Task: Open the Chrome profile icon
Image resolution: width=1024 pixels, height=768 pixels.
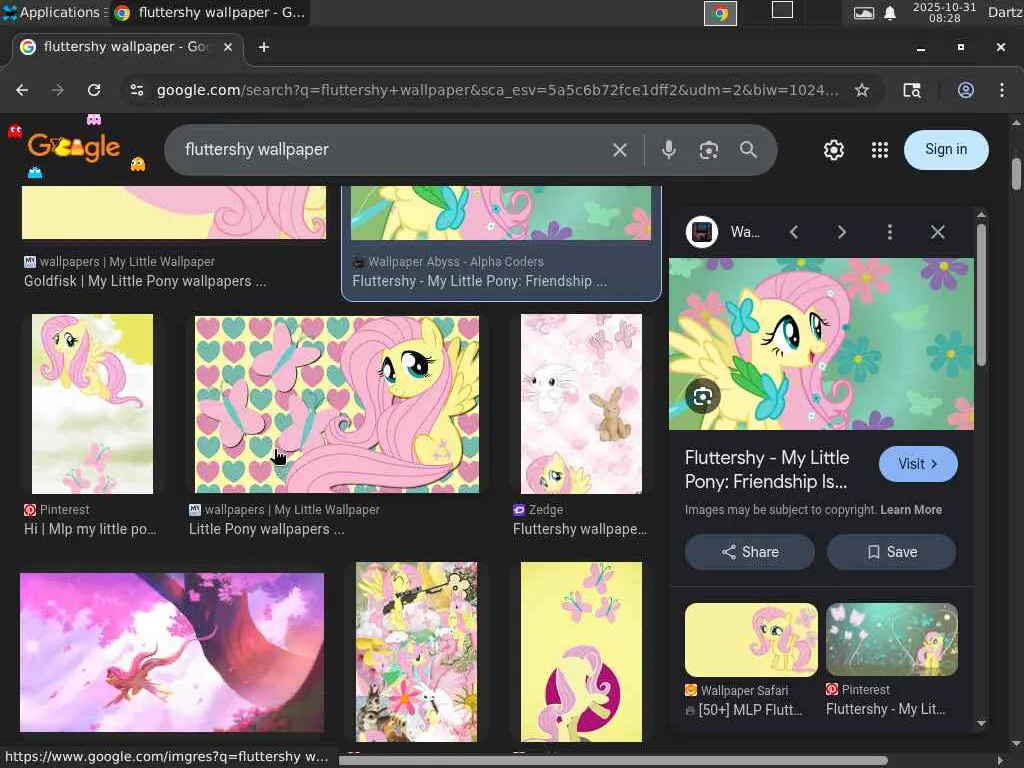Action: (x=966, y=90)
